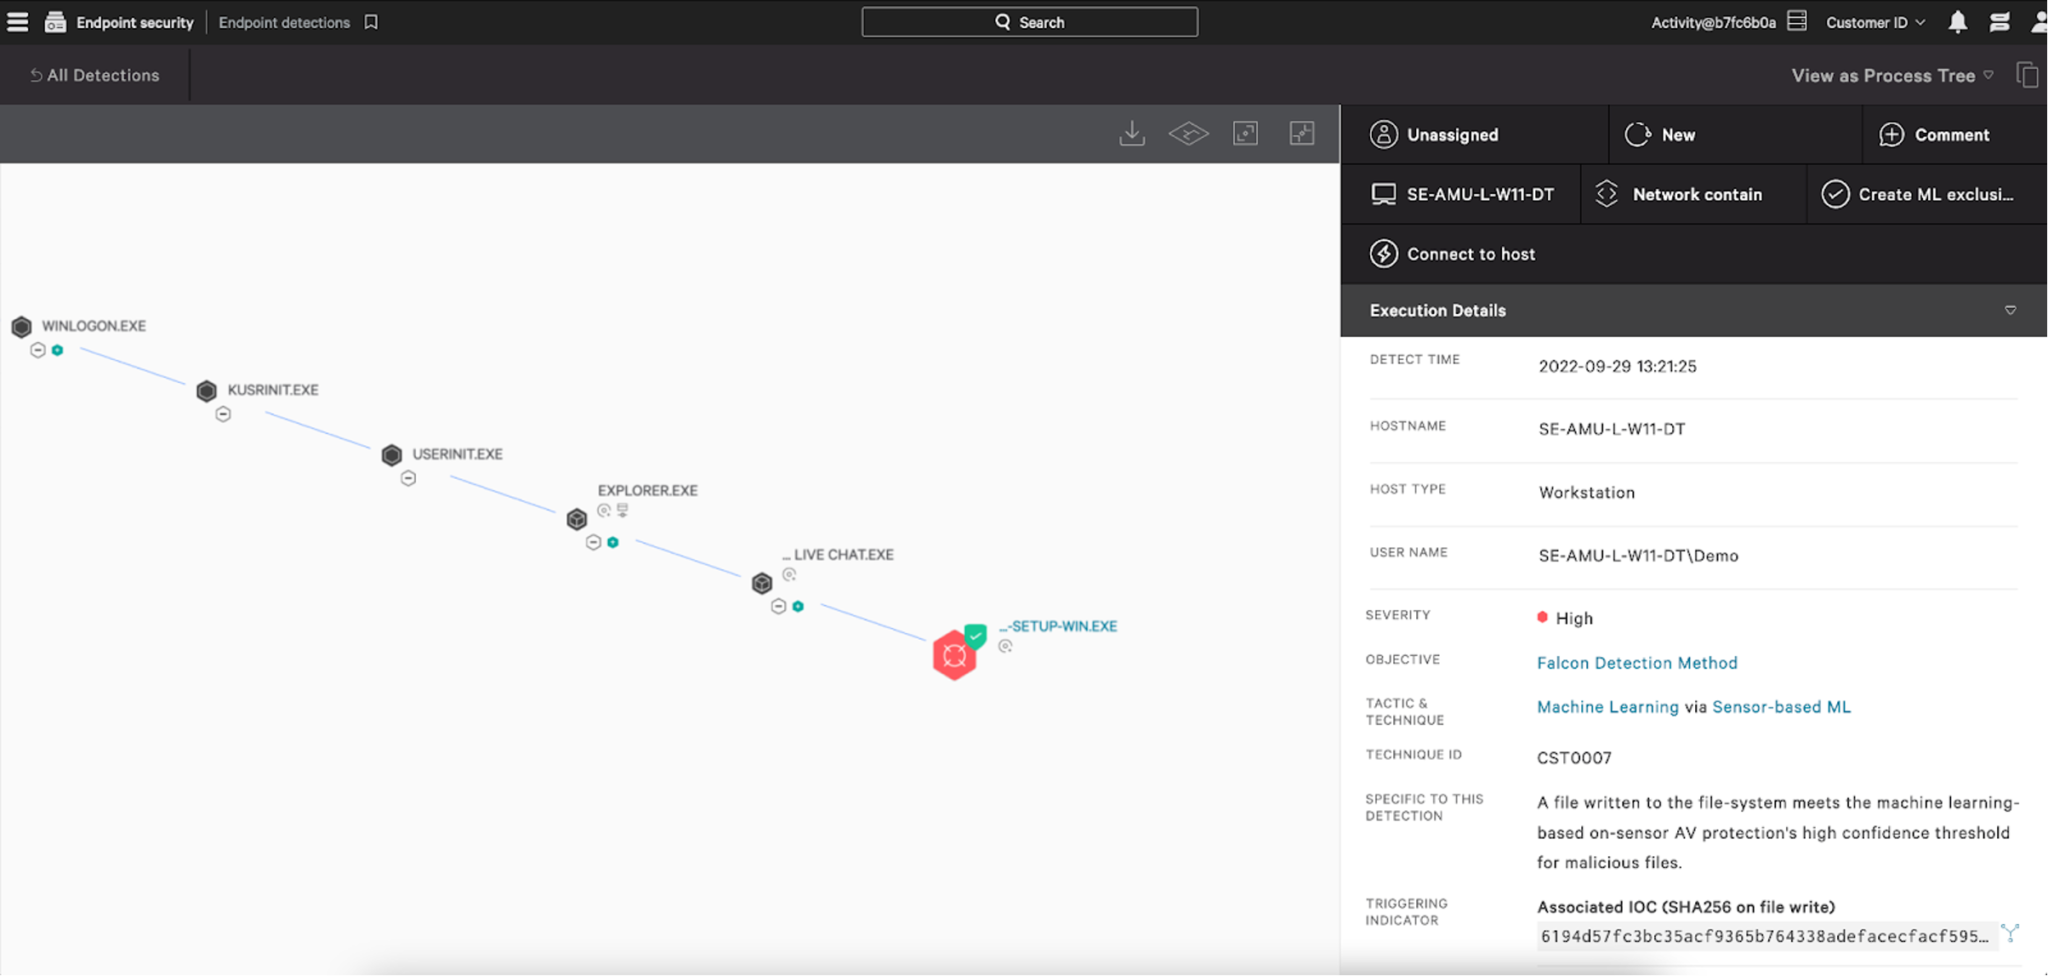Viewport: 2048px width, 976px height.
Task: Collapse the Execution Details section
Action: pos(2011,310)
